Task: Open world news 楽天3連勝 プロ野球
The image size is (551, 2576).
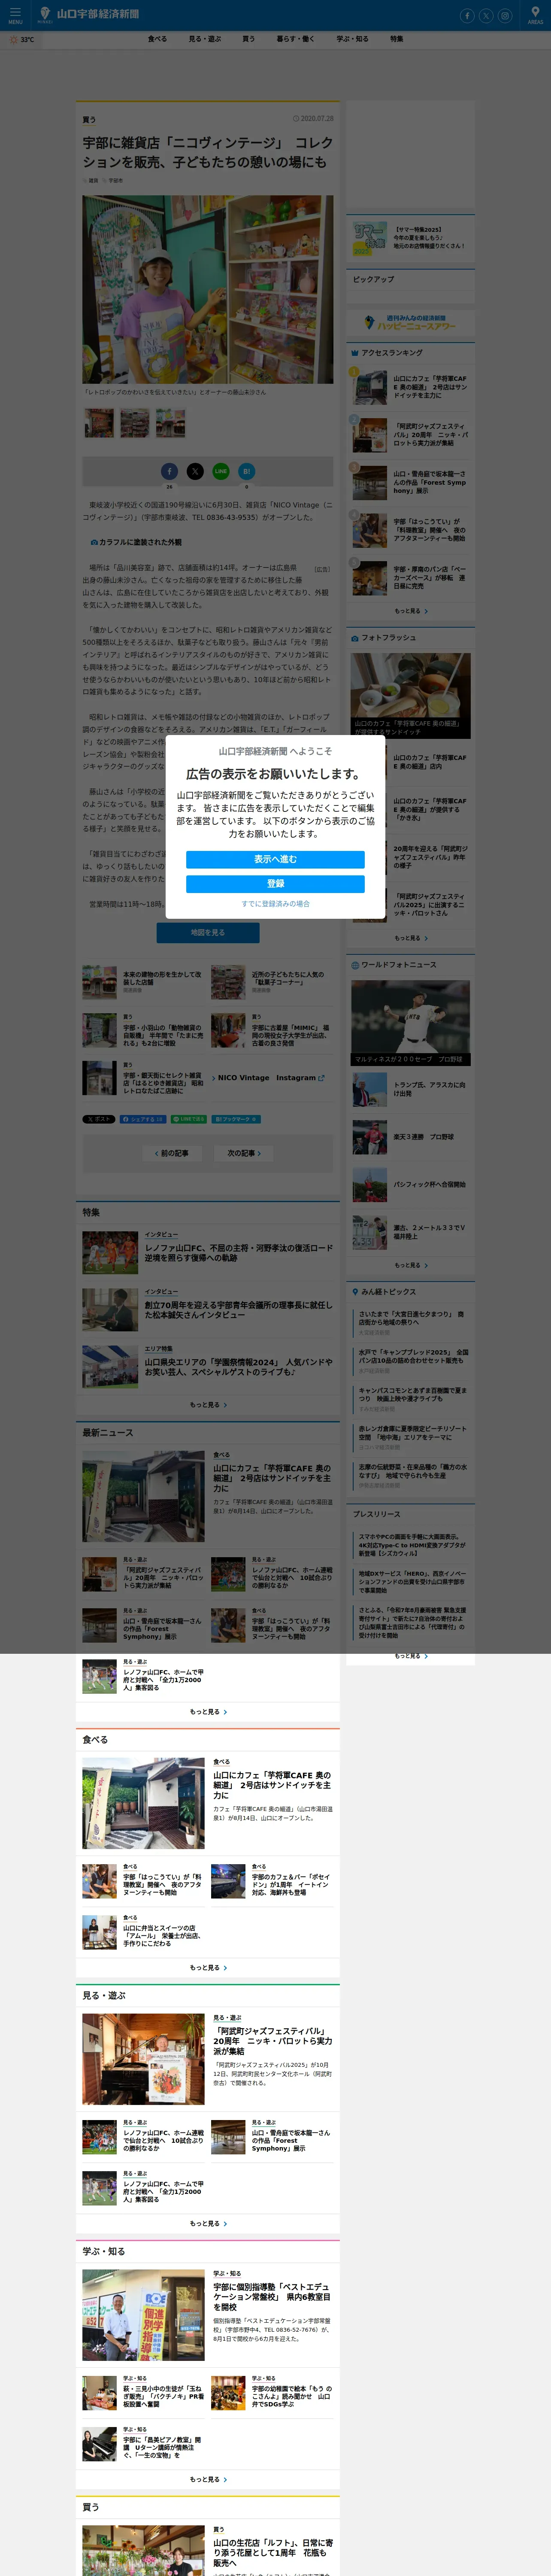Action: [x=424, y=1137]
